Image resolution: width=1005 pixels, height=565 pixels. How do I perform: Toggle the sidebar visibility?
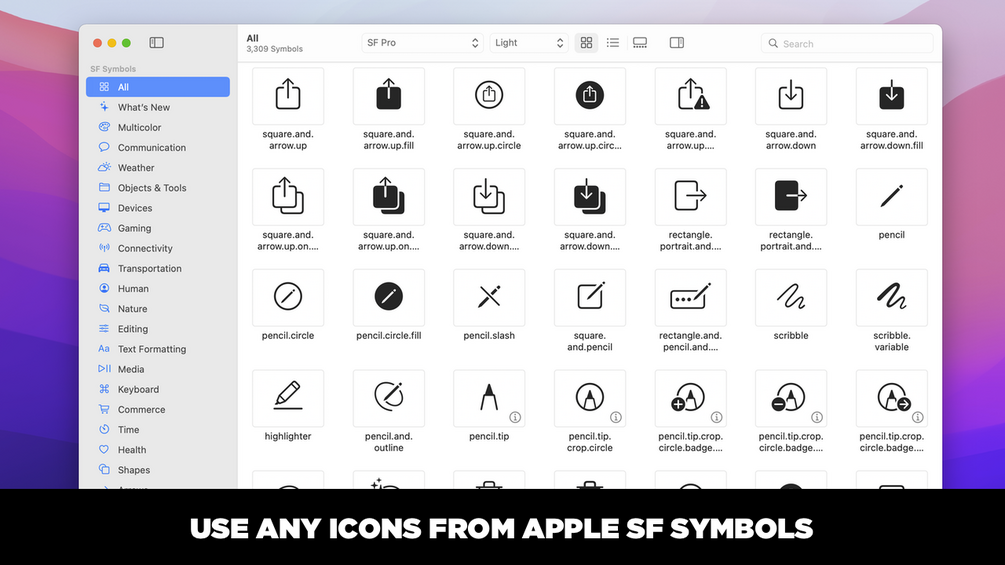[x=156, y=43]
